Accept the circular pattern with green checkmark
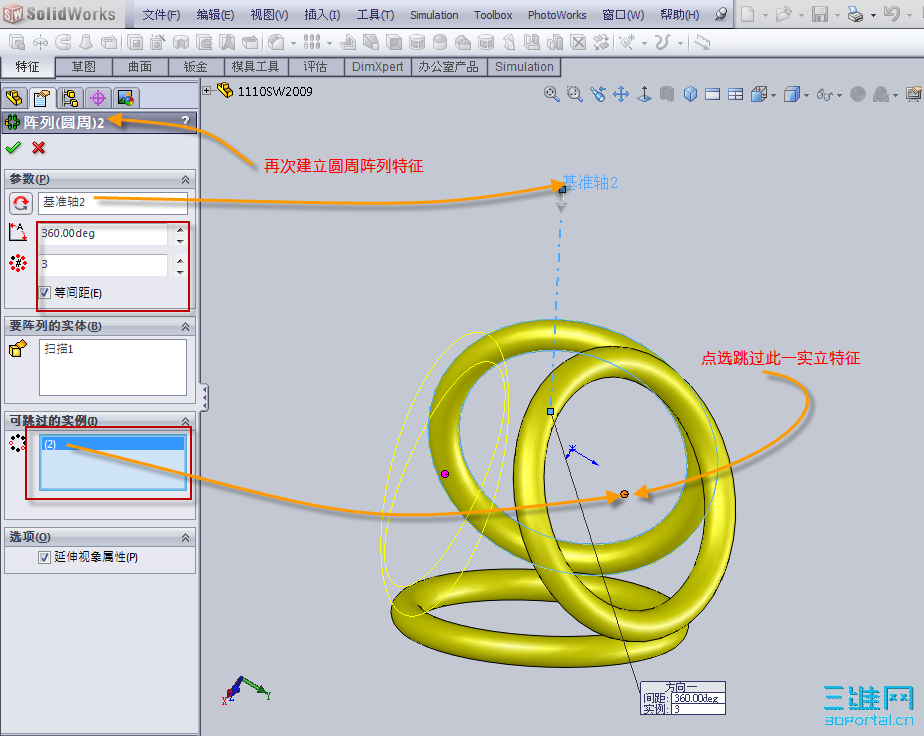The image size is (924, 736). click(x=13, y=147)
